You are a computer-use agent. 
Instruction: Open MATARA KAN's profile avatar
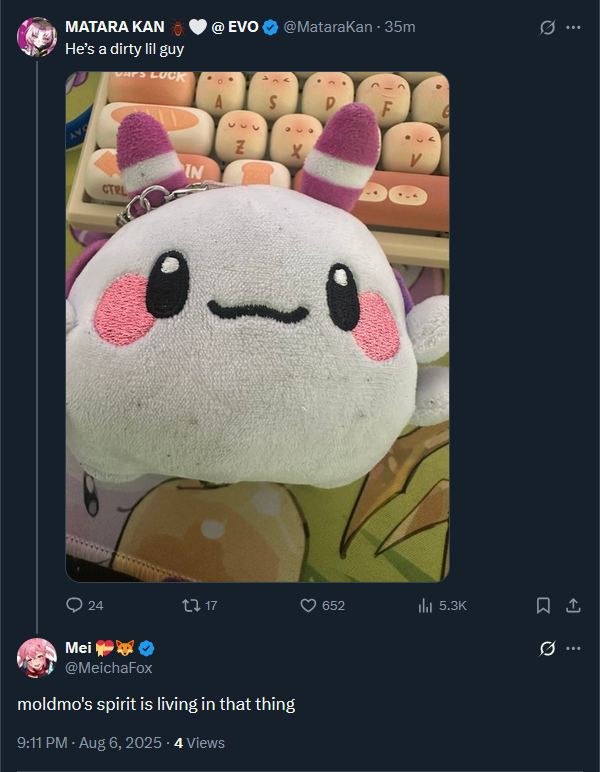click(37, 36)
